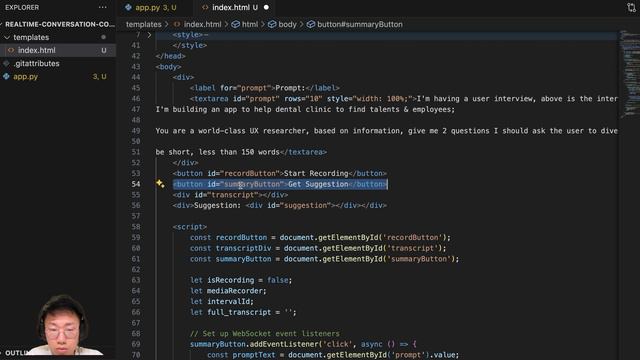
Task: Click "let full_transcript = '';" line
Action: pyautogui.click(x=243, y=312)
